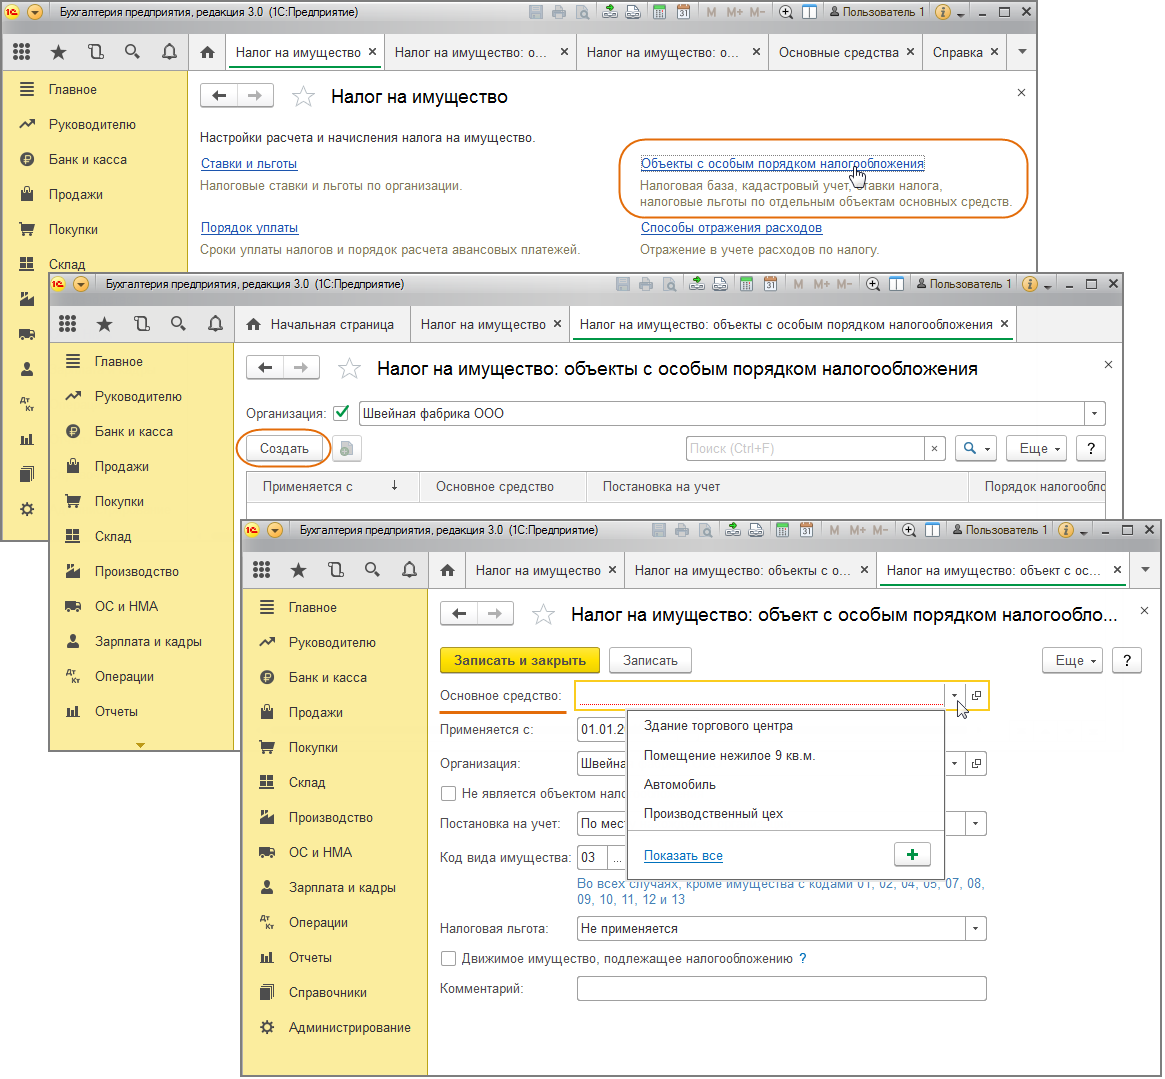The width and height of the screenshot is (1165, 1079).
Task: Open calculator icon in front window title bar
Action: [x=782, y=530]
